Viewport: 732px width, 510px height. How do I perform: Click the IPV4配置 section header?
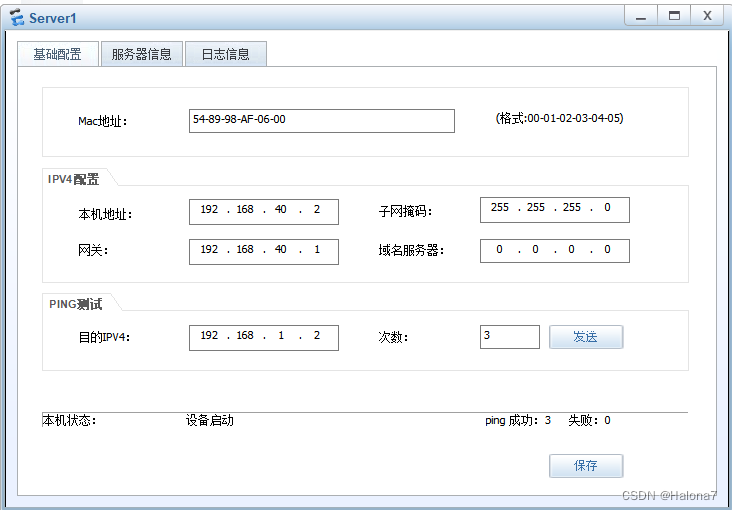[x=74, y=179]
